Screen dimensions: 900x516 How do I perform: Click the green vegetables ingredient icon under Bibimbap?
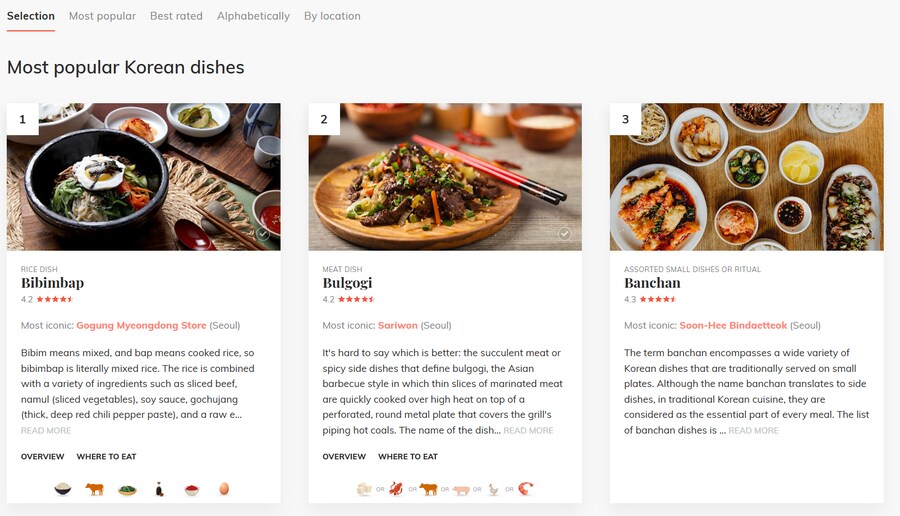point(127,489)
